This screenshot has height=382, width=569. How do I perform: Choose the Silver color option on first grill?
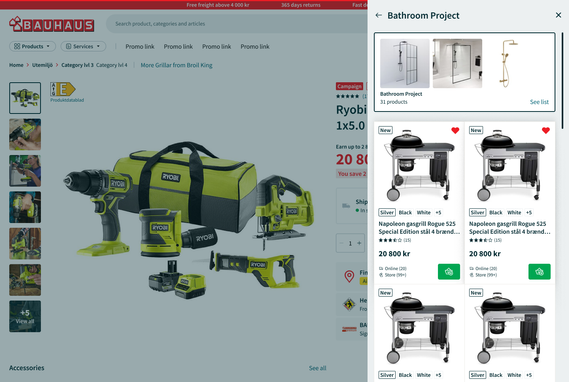point(387,213)
